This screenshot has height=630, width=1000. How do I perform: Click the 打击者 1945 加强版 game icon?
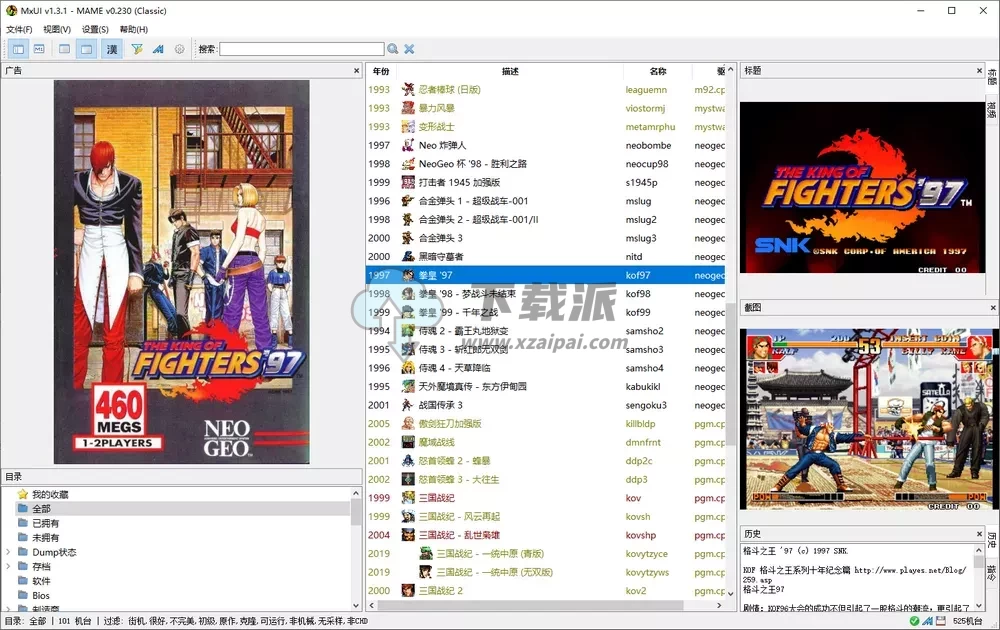pos(408,182)
